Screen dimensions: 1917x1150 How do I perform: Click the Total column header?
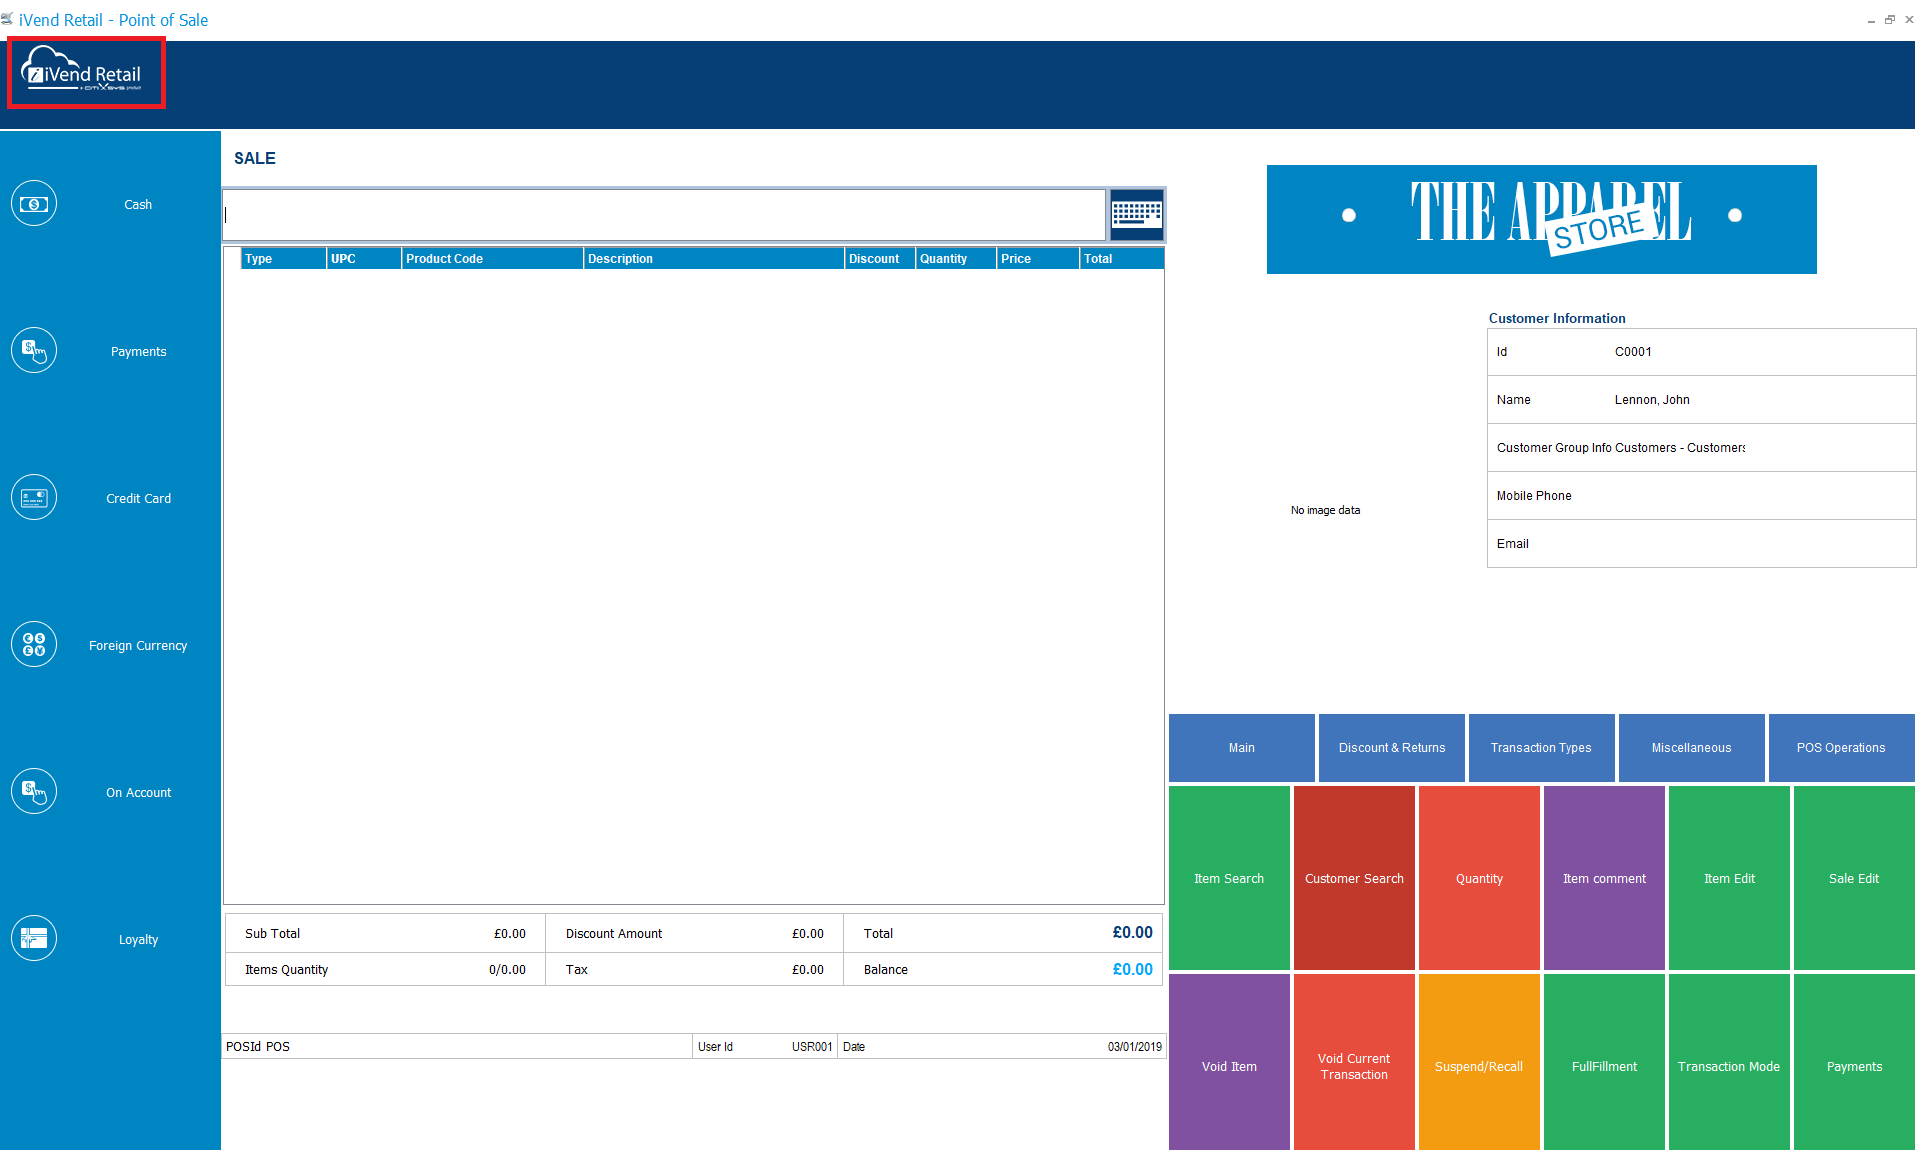click(1122, 258)
